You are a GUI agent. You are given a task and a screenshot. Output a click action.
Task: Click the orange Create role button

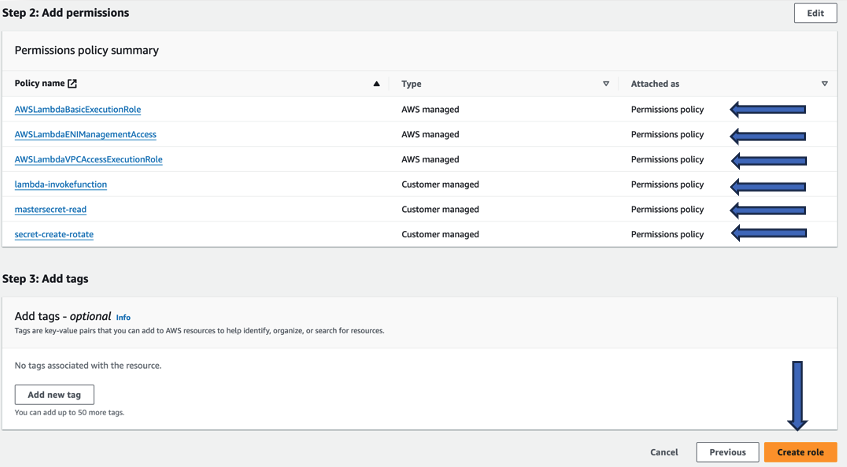point(801,452)
